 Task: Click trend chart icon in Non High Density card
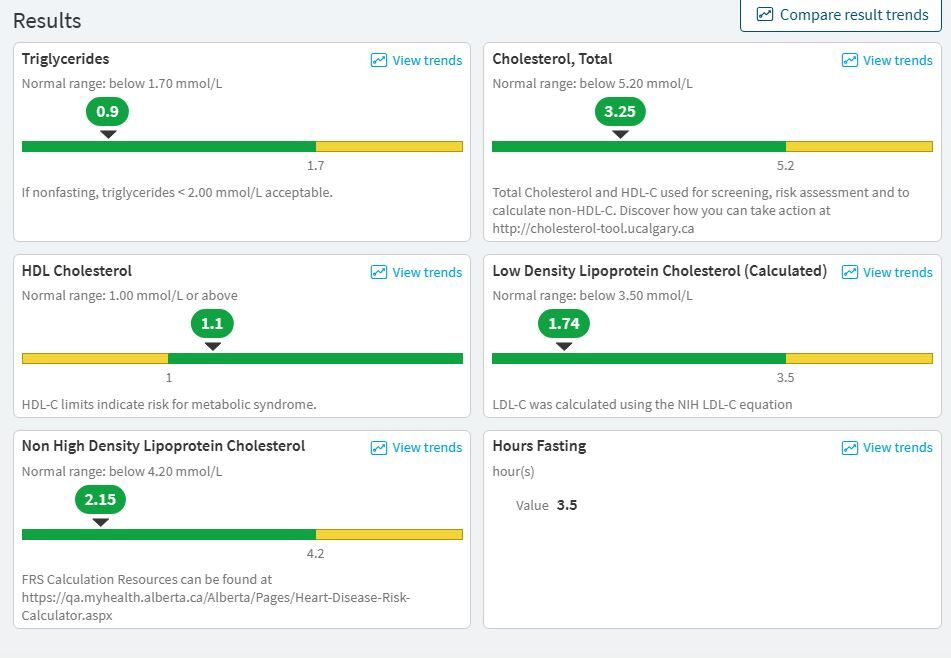(378, 448)
